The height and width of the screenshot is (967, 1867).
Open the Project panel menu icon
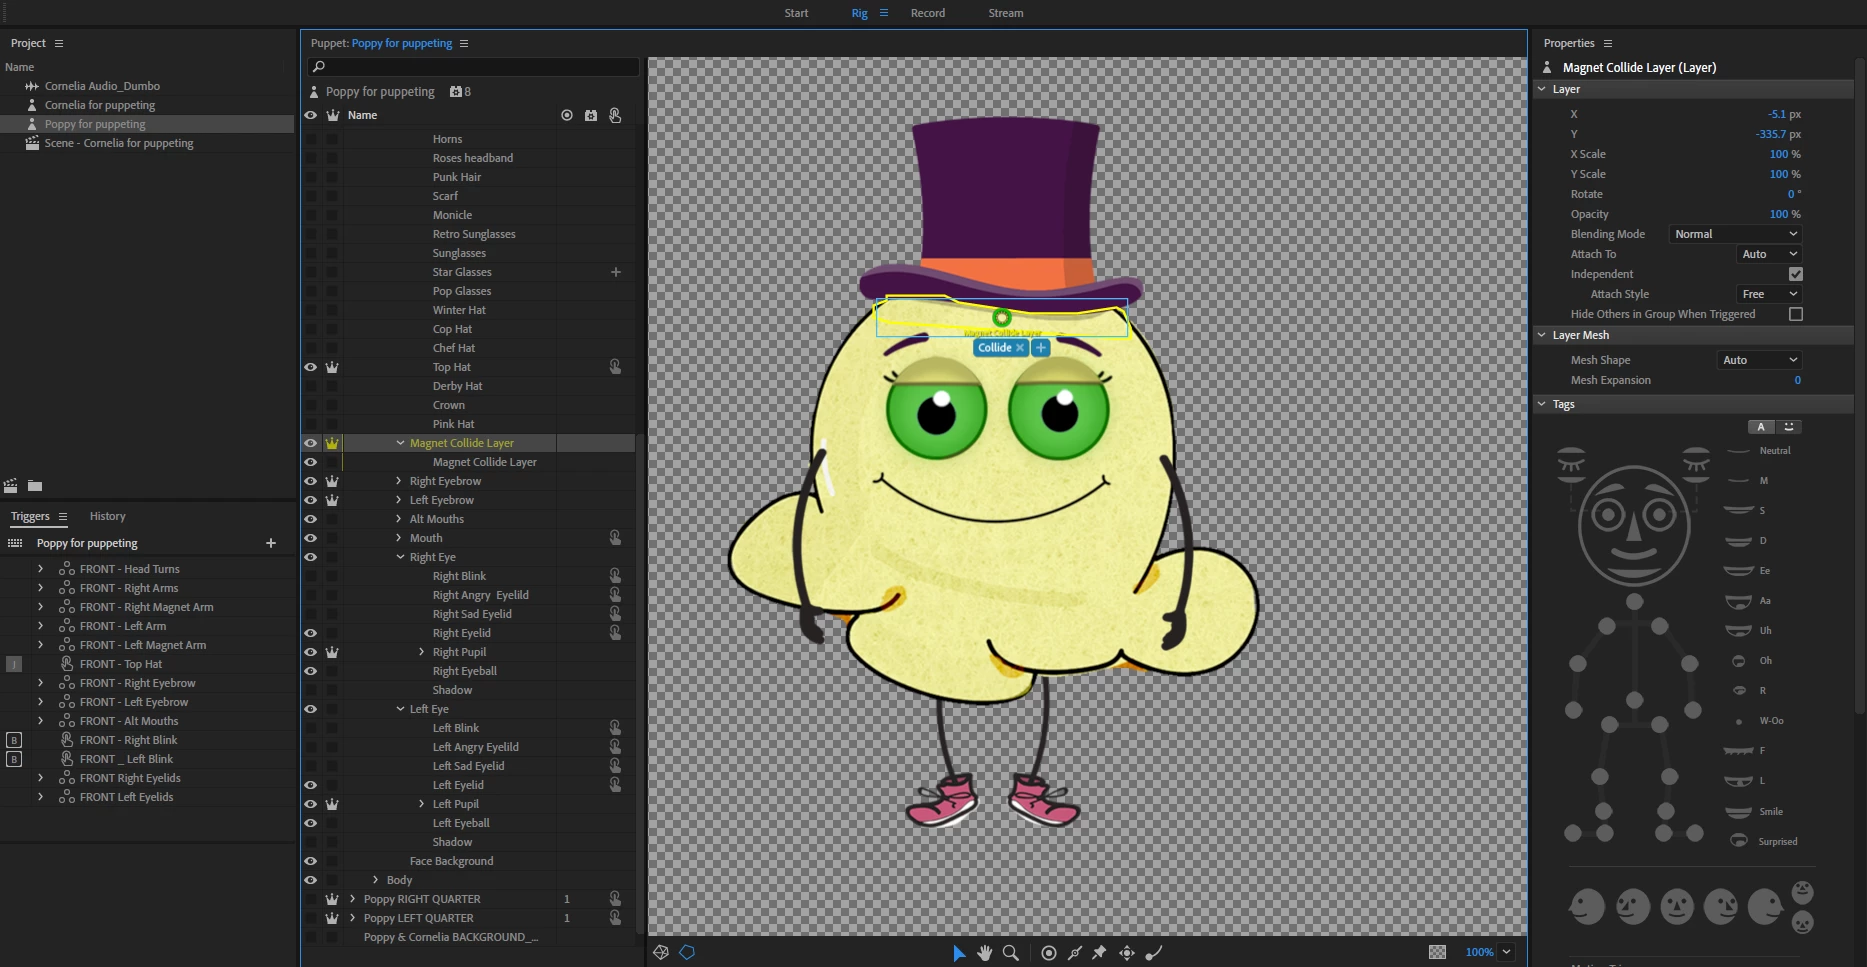pos(59,43)
